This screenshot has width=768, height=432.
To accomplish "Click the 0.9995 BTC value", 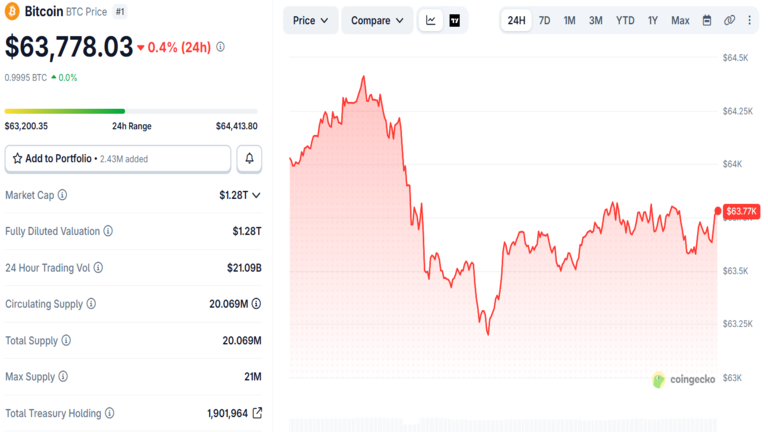I will point(25,77).
